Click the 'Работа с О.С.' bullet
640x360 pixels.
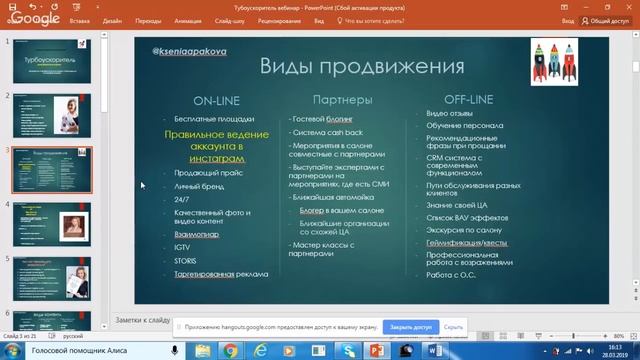pos(451,275)
